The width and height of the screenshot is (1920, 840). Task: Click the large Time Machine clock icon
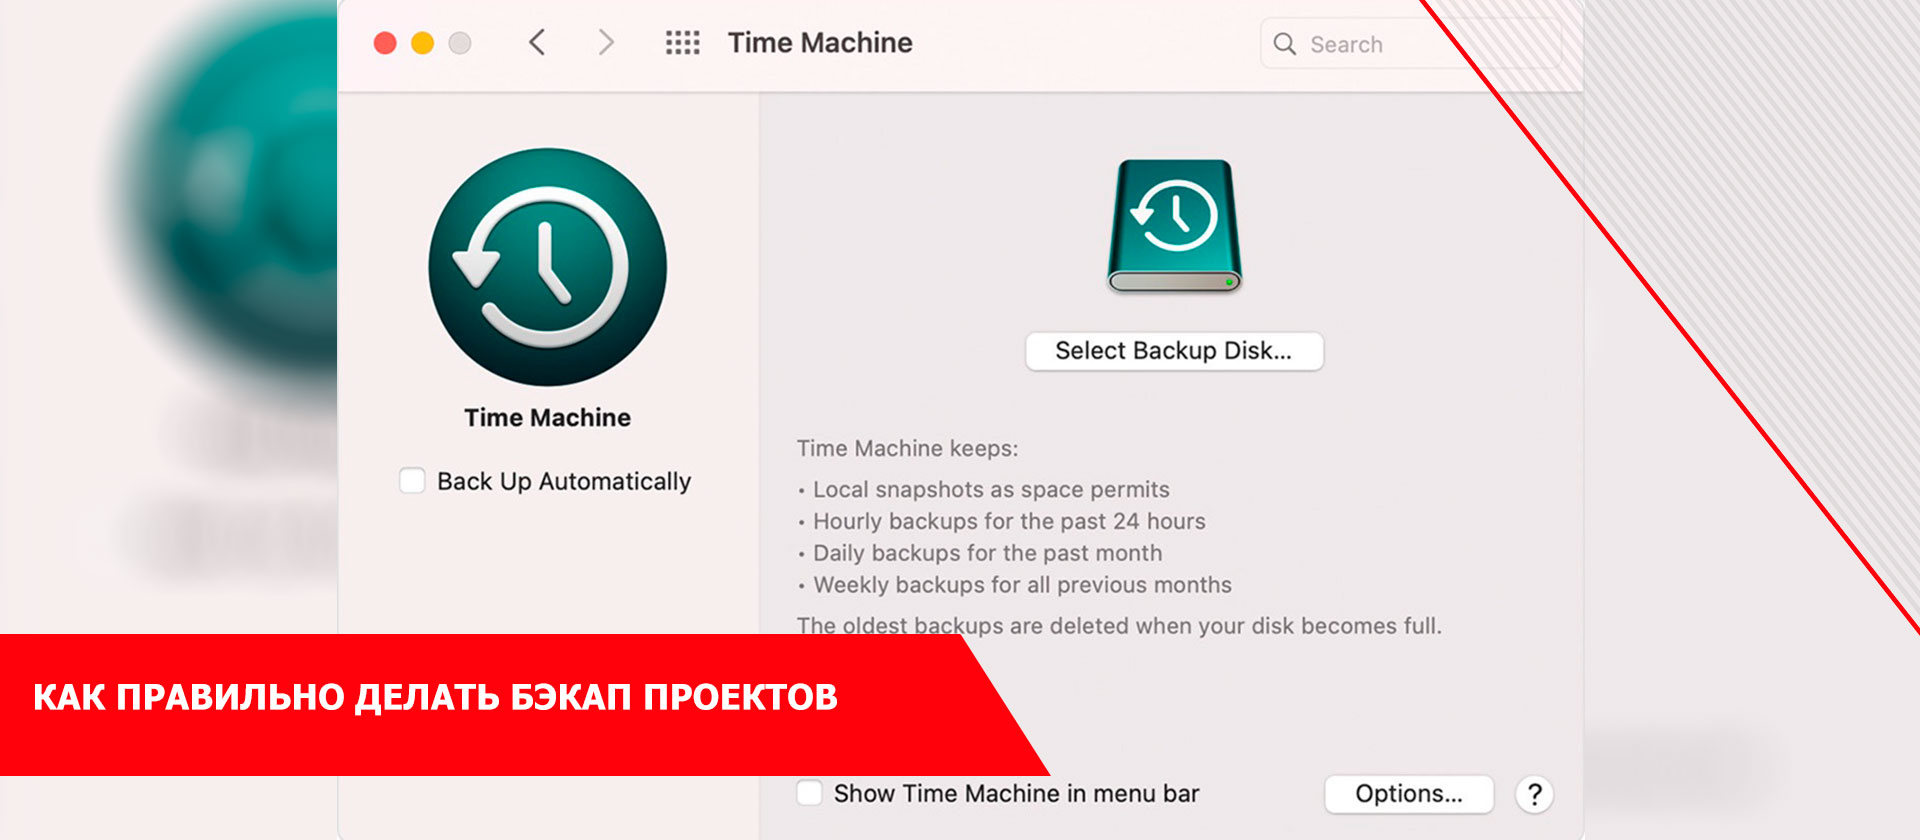tap(548, 267)
